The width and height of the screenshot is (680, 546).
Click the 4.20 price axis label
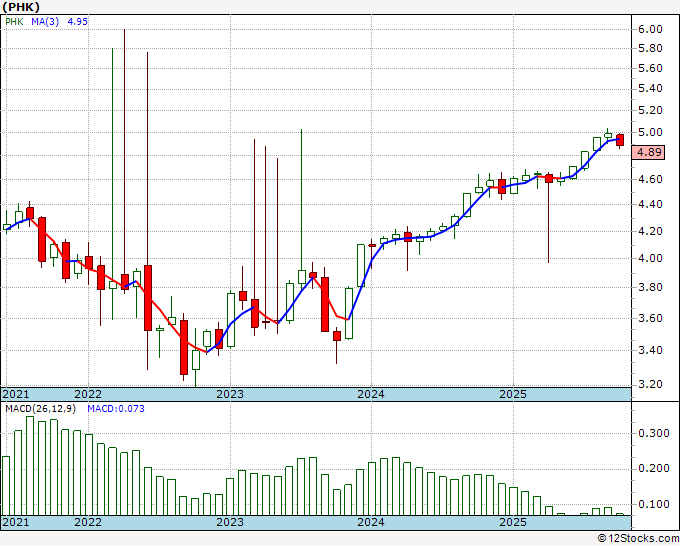(x=650, y=231)
